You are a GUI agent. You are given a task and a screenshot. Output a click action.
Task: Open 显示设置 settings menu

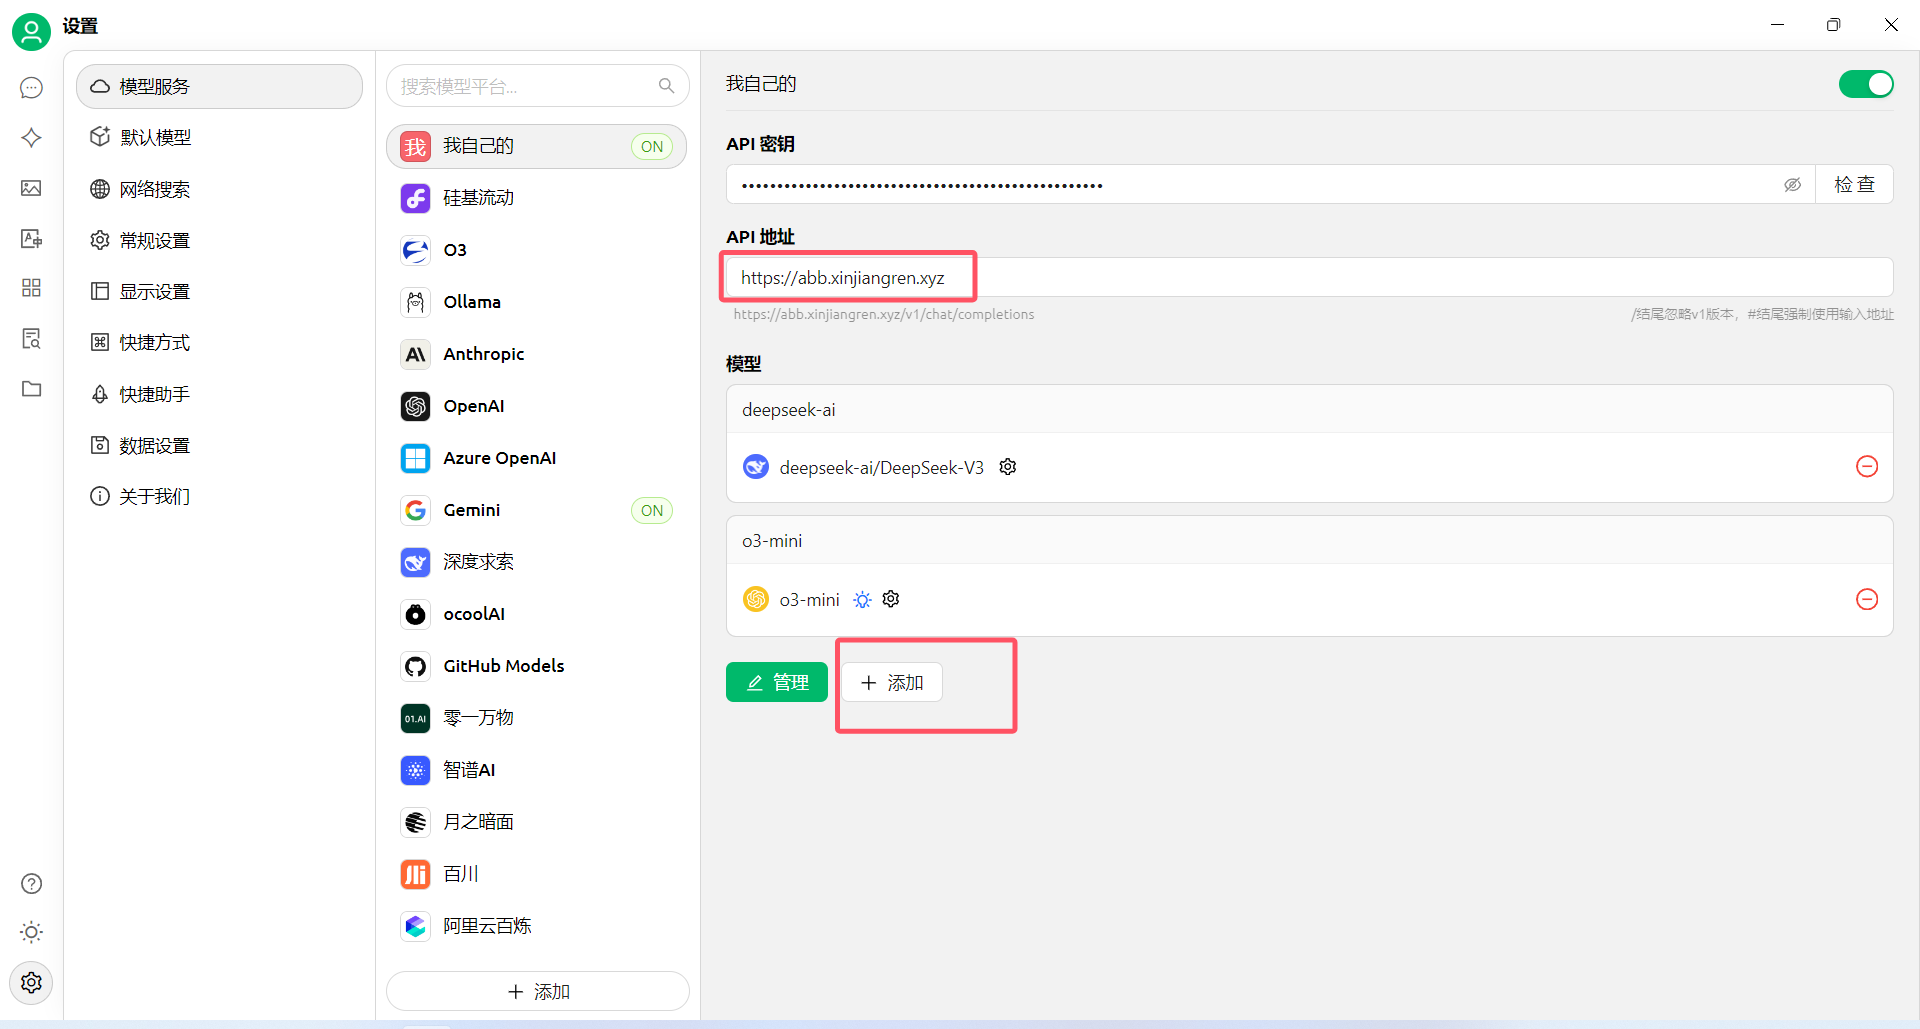pos(219,291)
